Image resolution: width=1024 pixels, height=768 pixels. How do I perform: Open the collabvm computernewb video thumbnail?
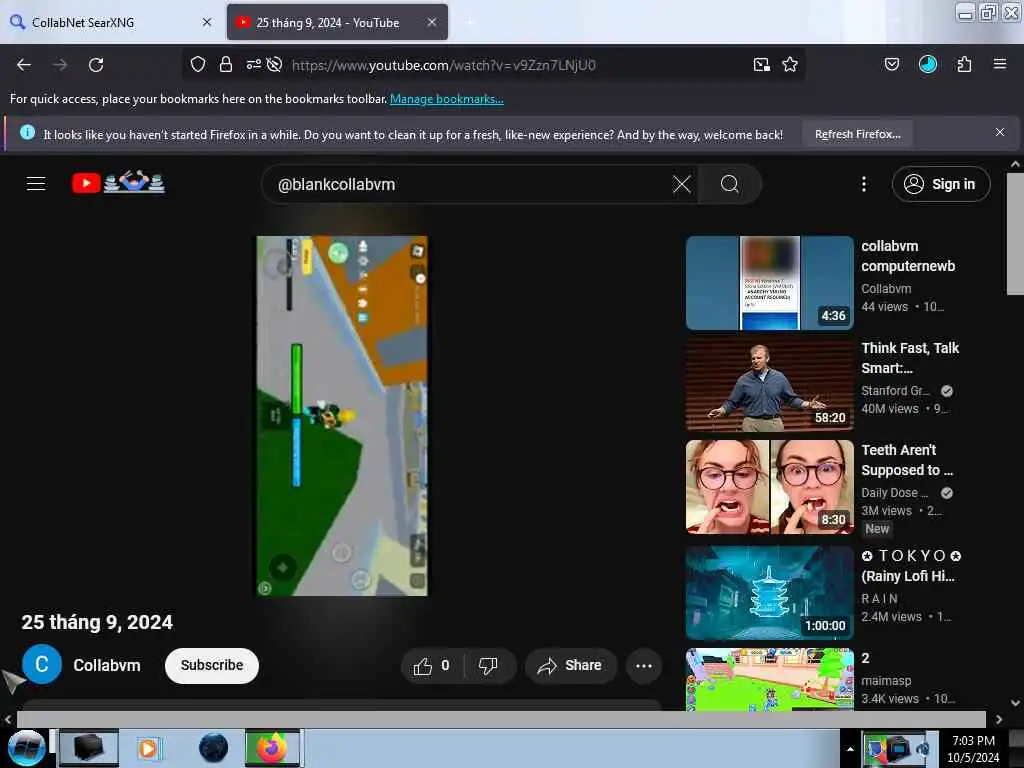coord(770,283)
